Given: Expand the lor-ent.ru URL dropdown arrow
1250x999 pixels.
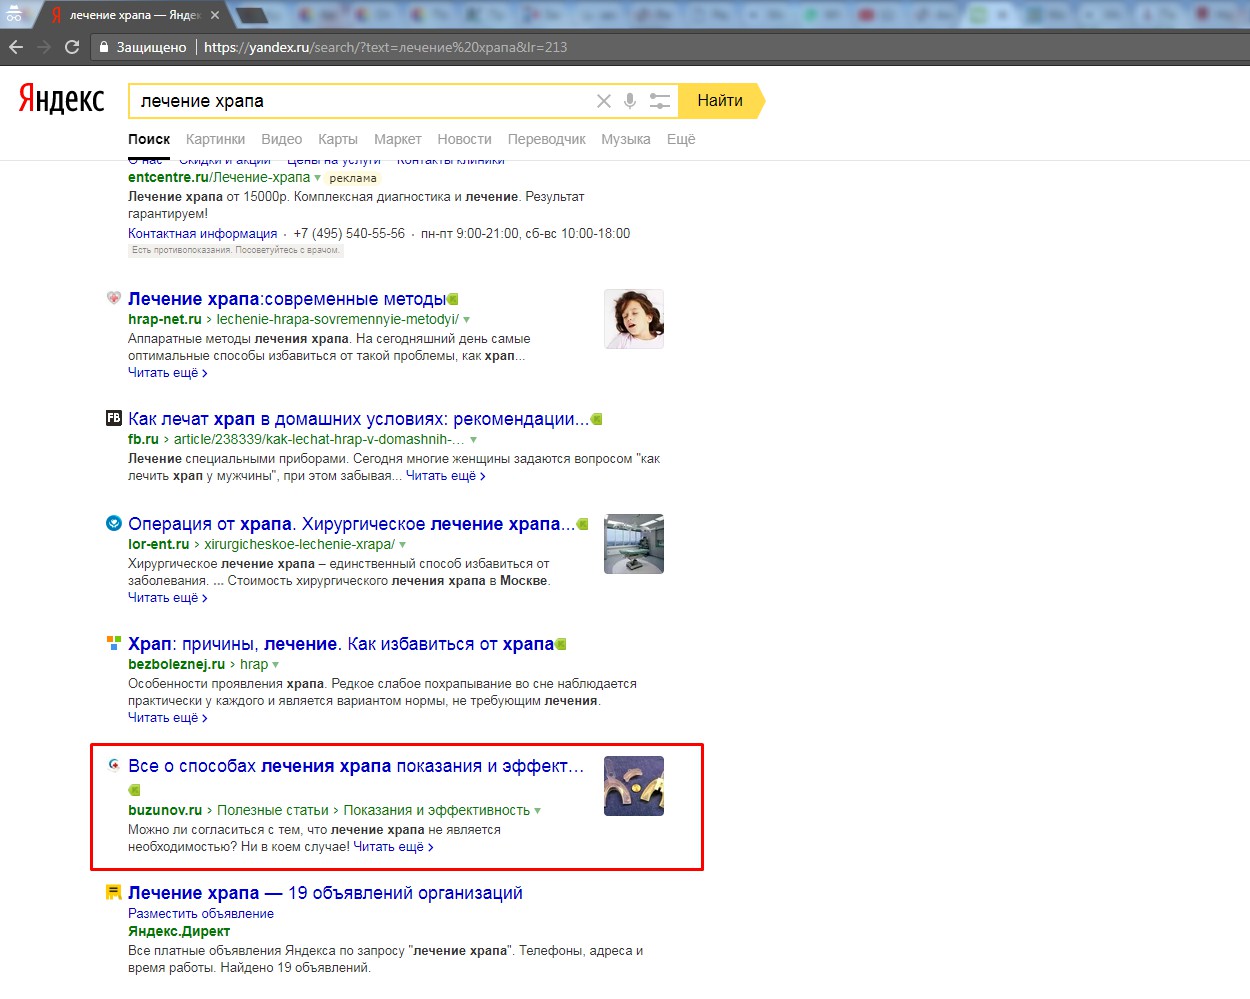Looking at the screenshot, I should coord(403,545).
